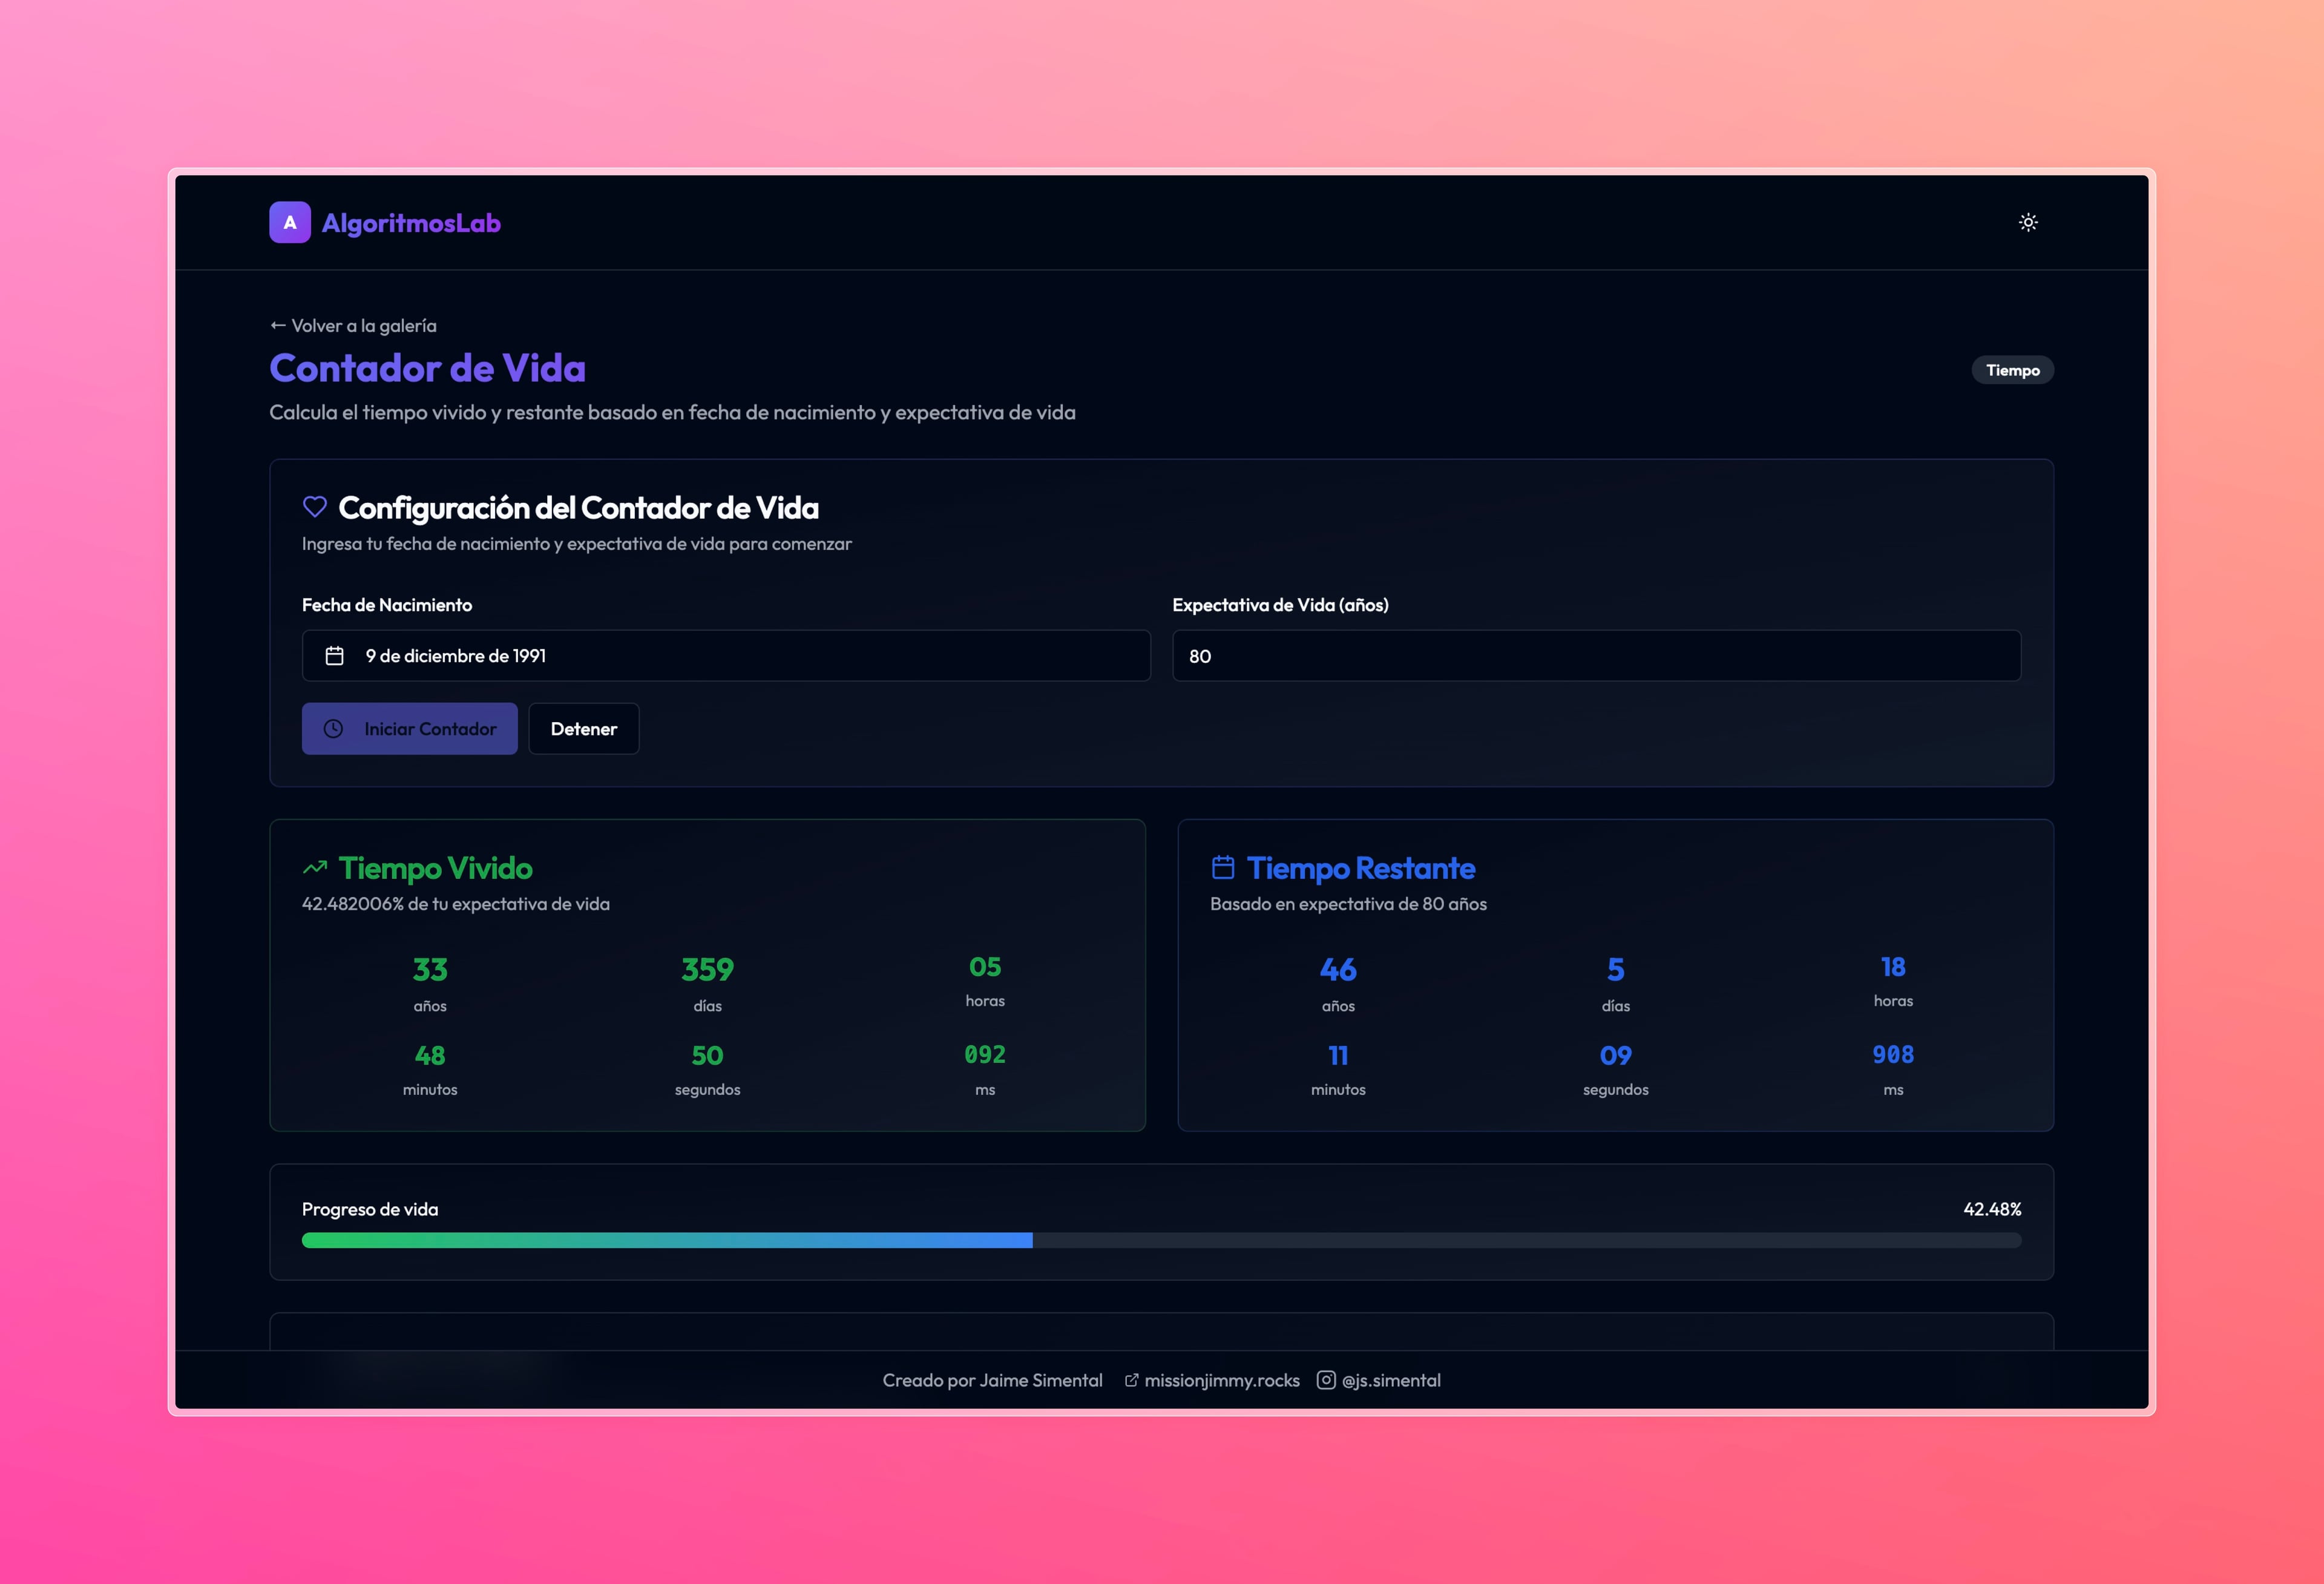This screenshot has height=1584, width=2324.
Task: Click the Instagram icon in the footer
Action: pyautogui.click(x=1326, y=1380)
